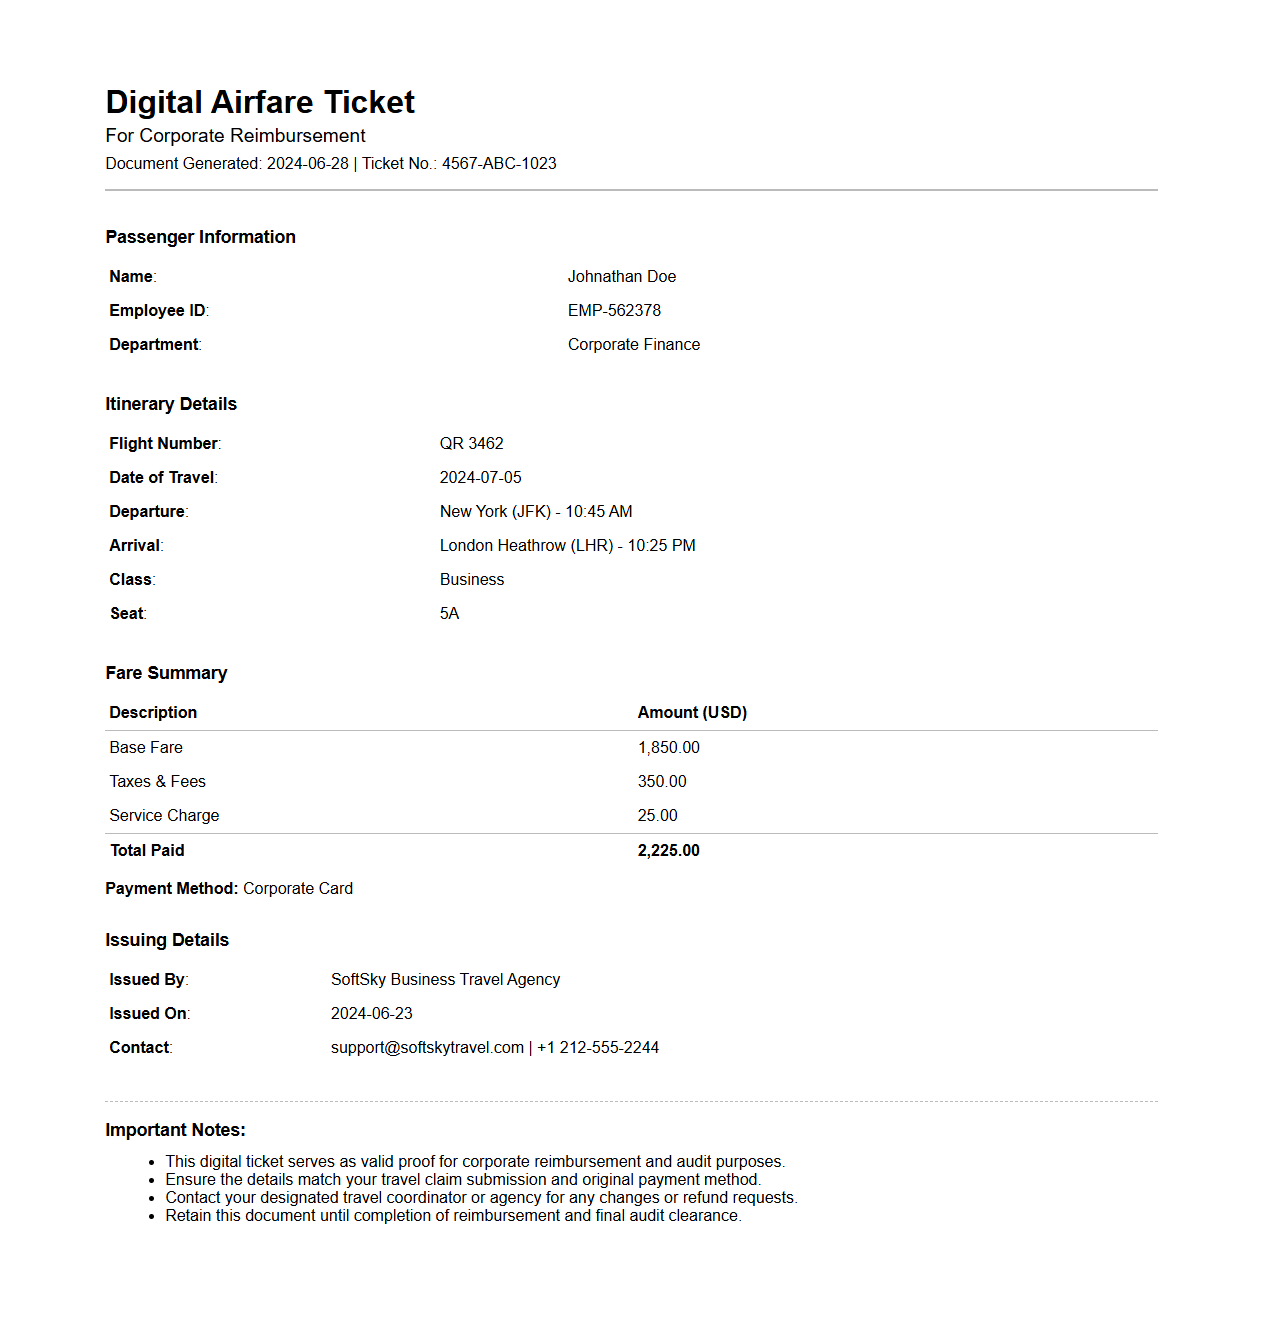Click the passenger name Johnathan Doe
Image resolution: width=1263 pixels, height=1325 pixels.
click(x=621, y=277)
